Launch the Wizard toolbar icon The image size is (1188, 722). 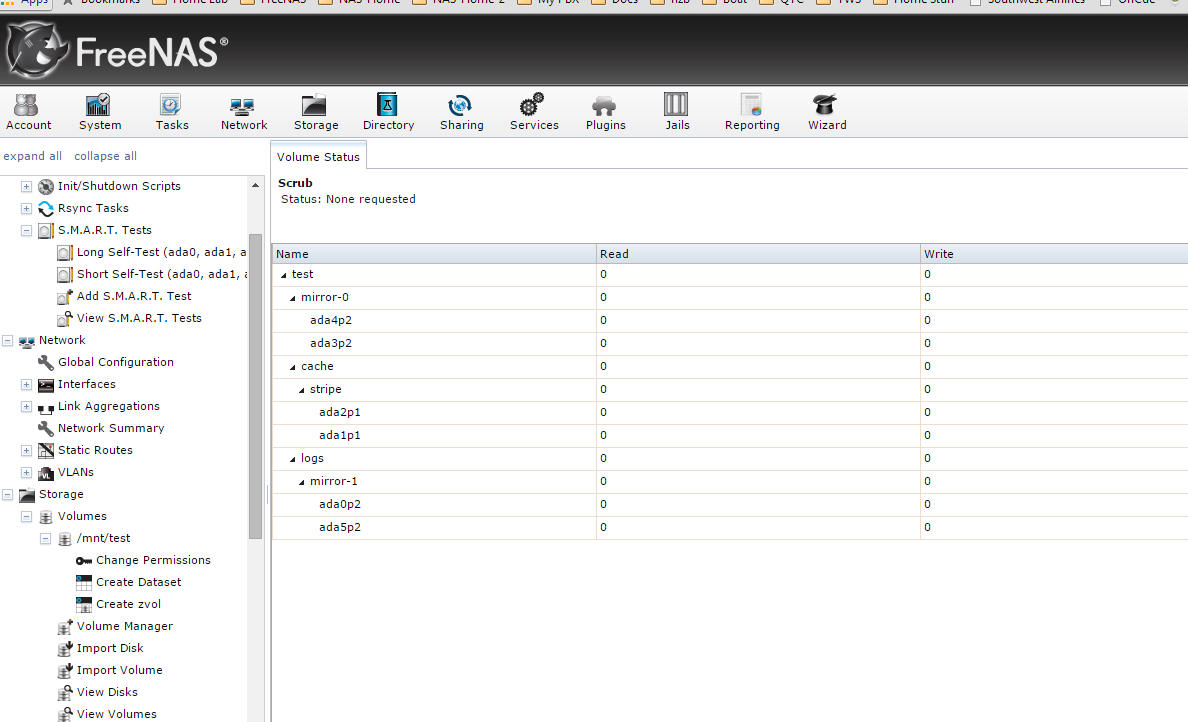tap(826, 111)
